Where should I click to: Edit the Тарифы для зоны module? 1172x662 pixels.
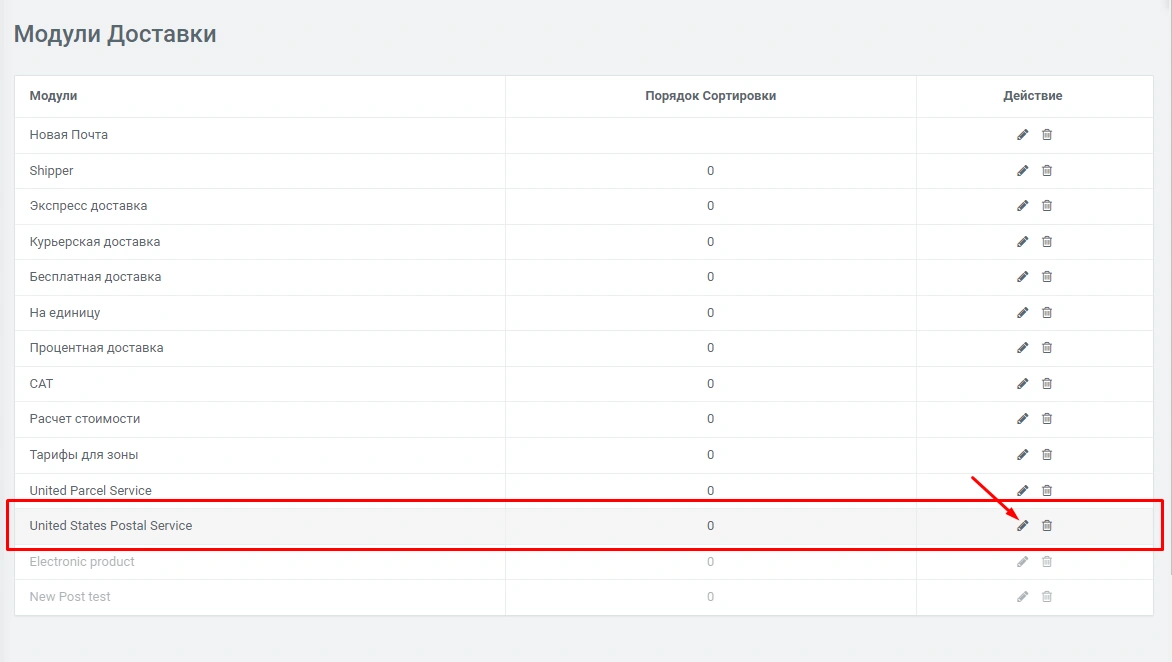[x=1022, y=455]
